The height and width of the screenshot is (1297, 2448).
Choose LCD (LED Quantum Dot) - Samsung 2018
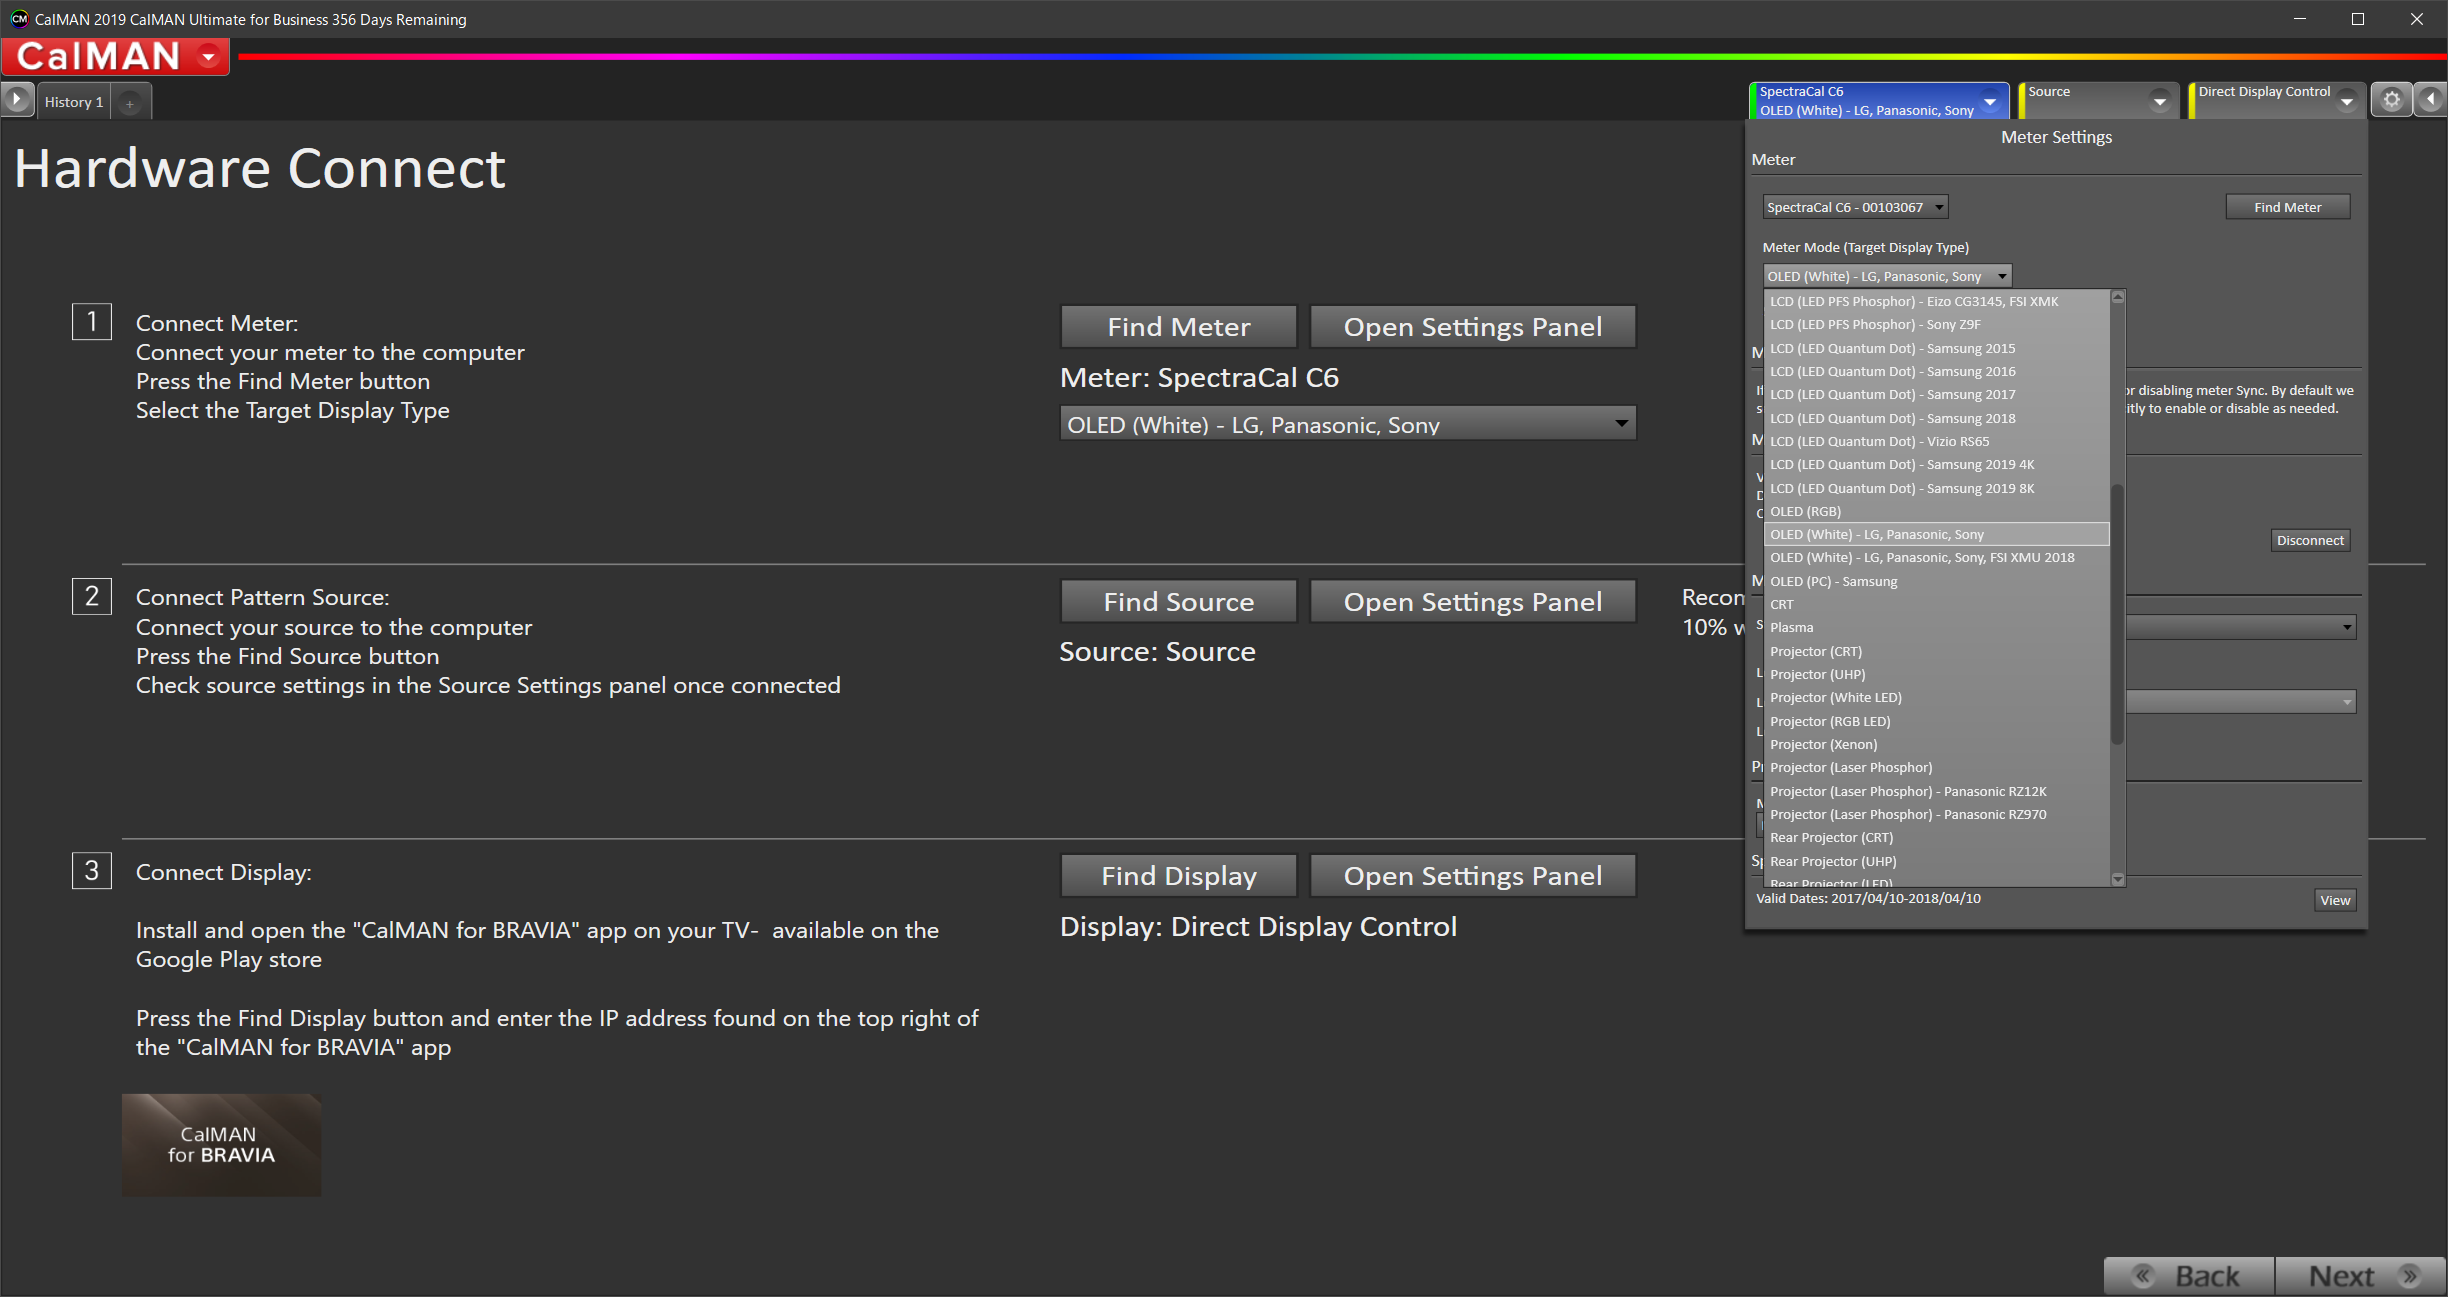pos(1937,418)
